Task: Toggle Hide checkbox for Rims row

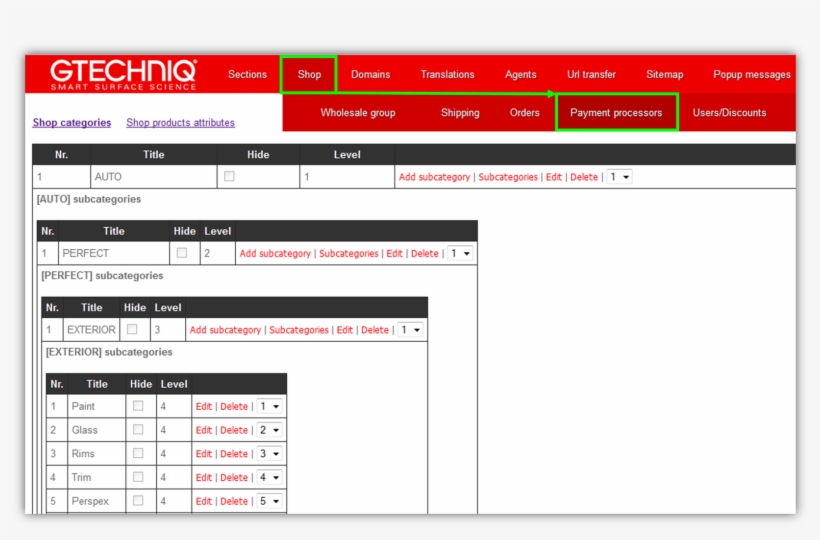Action: (x=138, y=453)
